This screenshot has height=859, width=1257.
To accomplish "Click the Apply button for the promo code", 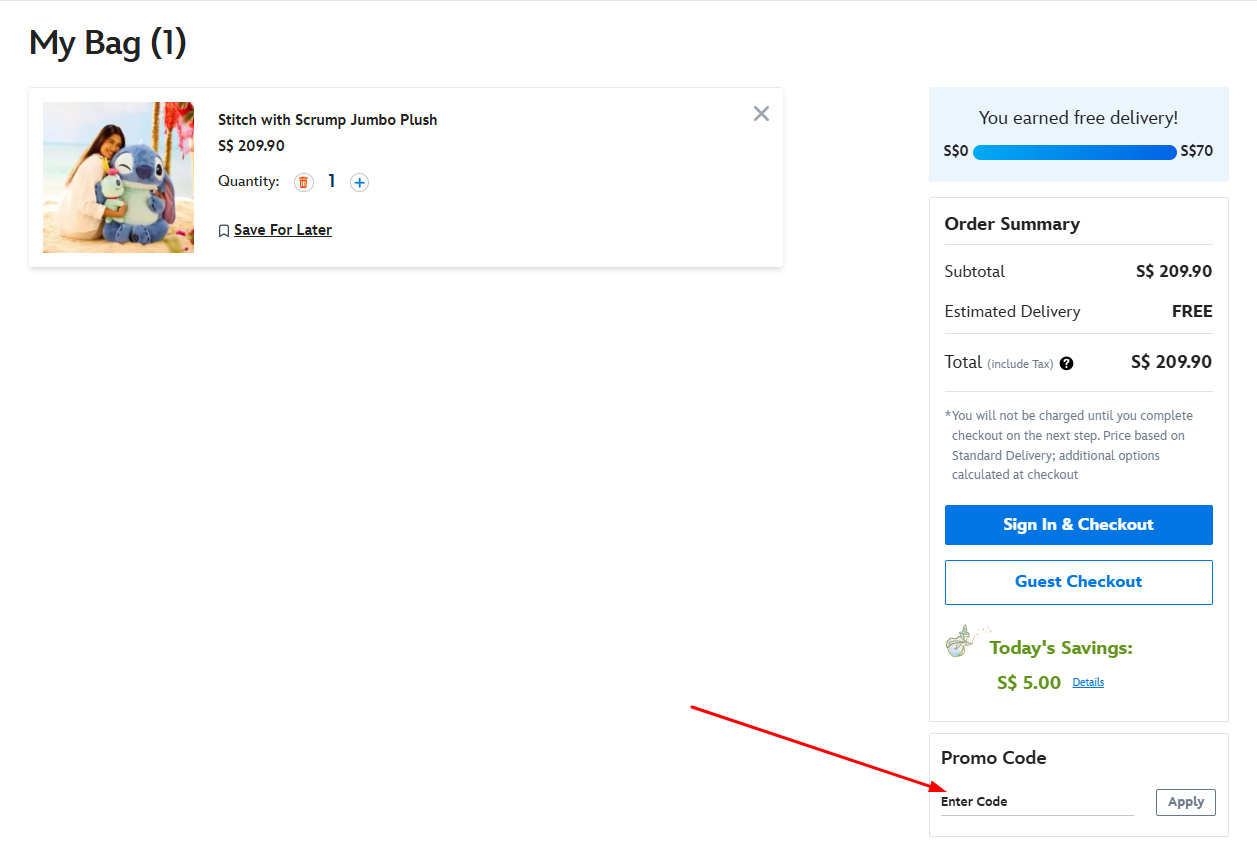I will click(x=1185, y=802).
